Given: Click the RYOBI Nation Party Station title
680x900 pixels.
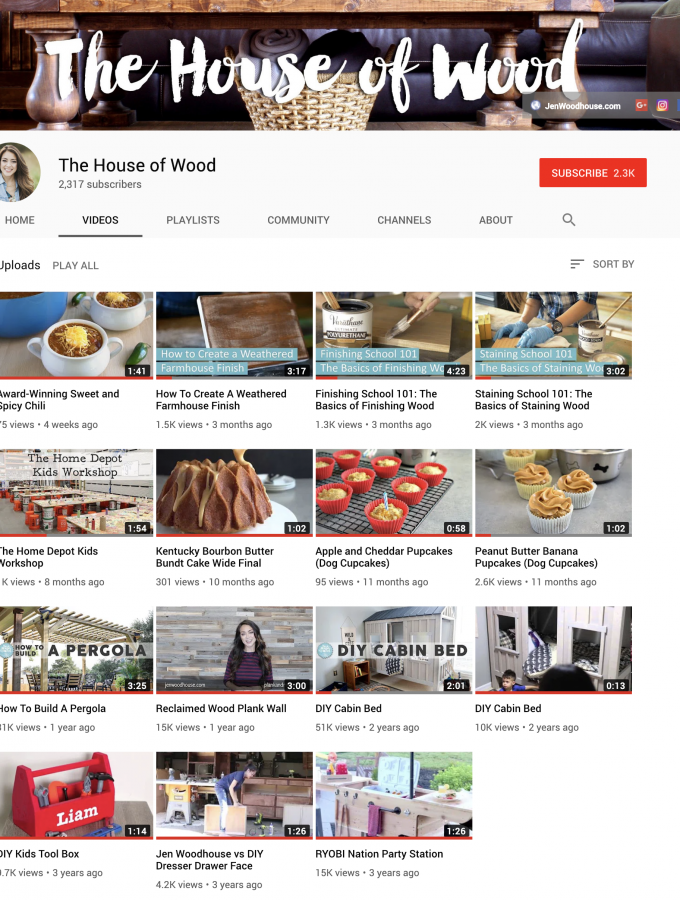Looking at the screenshot, I should click(x=379, y=854).
